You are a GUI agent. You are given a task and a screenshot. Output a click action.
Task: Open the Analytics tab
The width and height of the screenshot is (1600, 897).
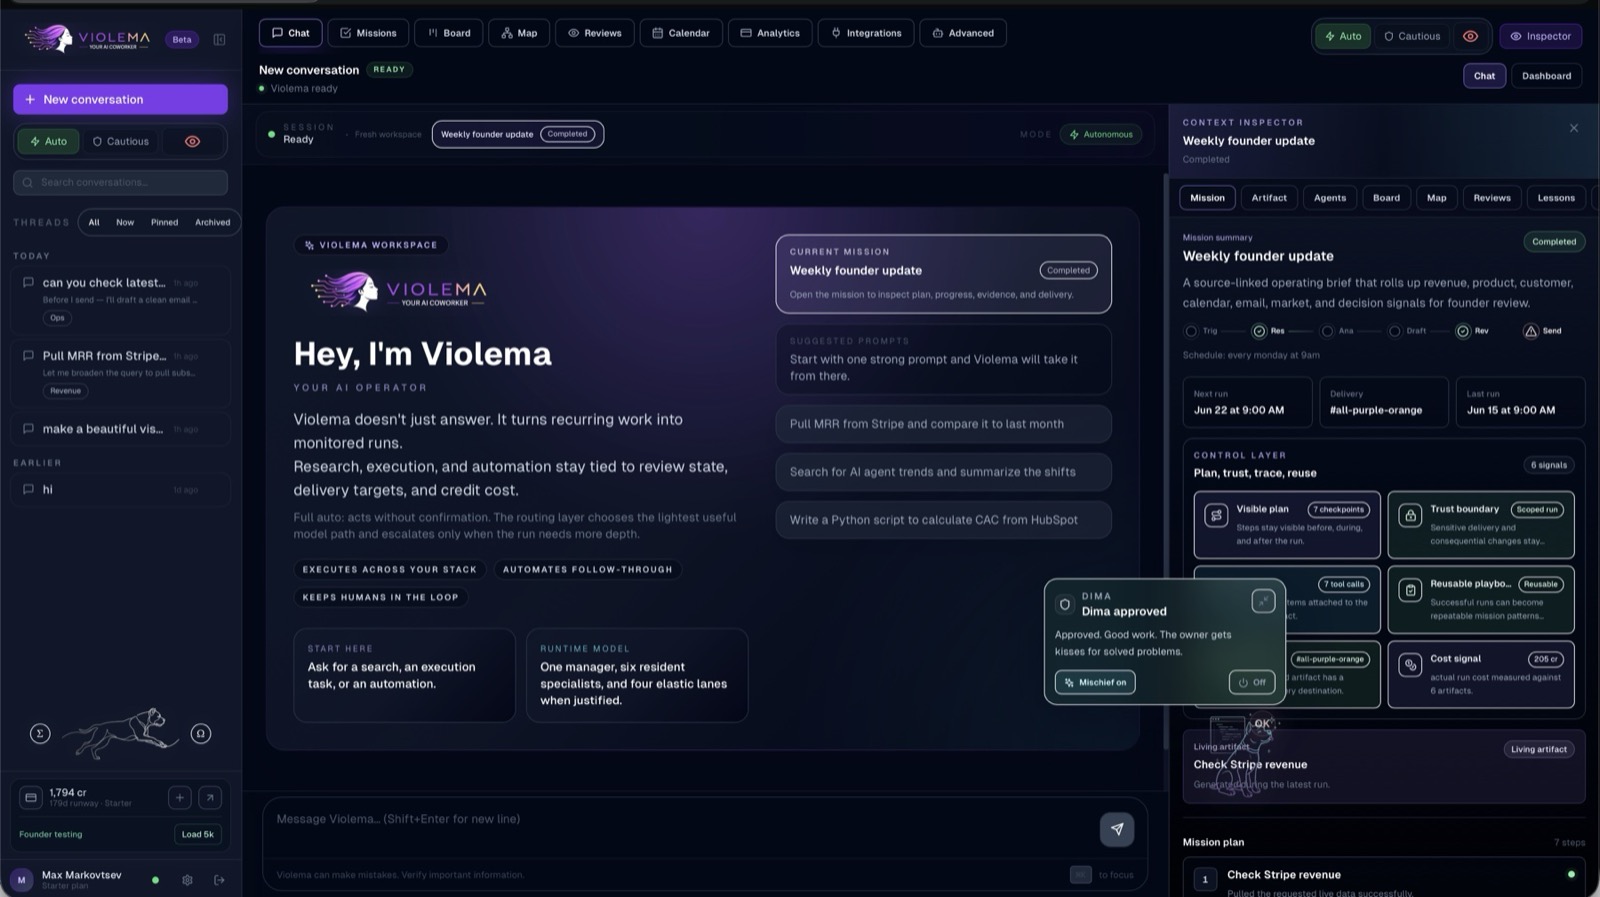tap(770, 33)
